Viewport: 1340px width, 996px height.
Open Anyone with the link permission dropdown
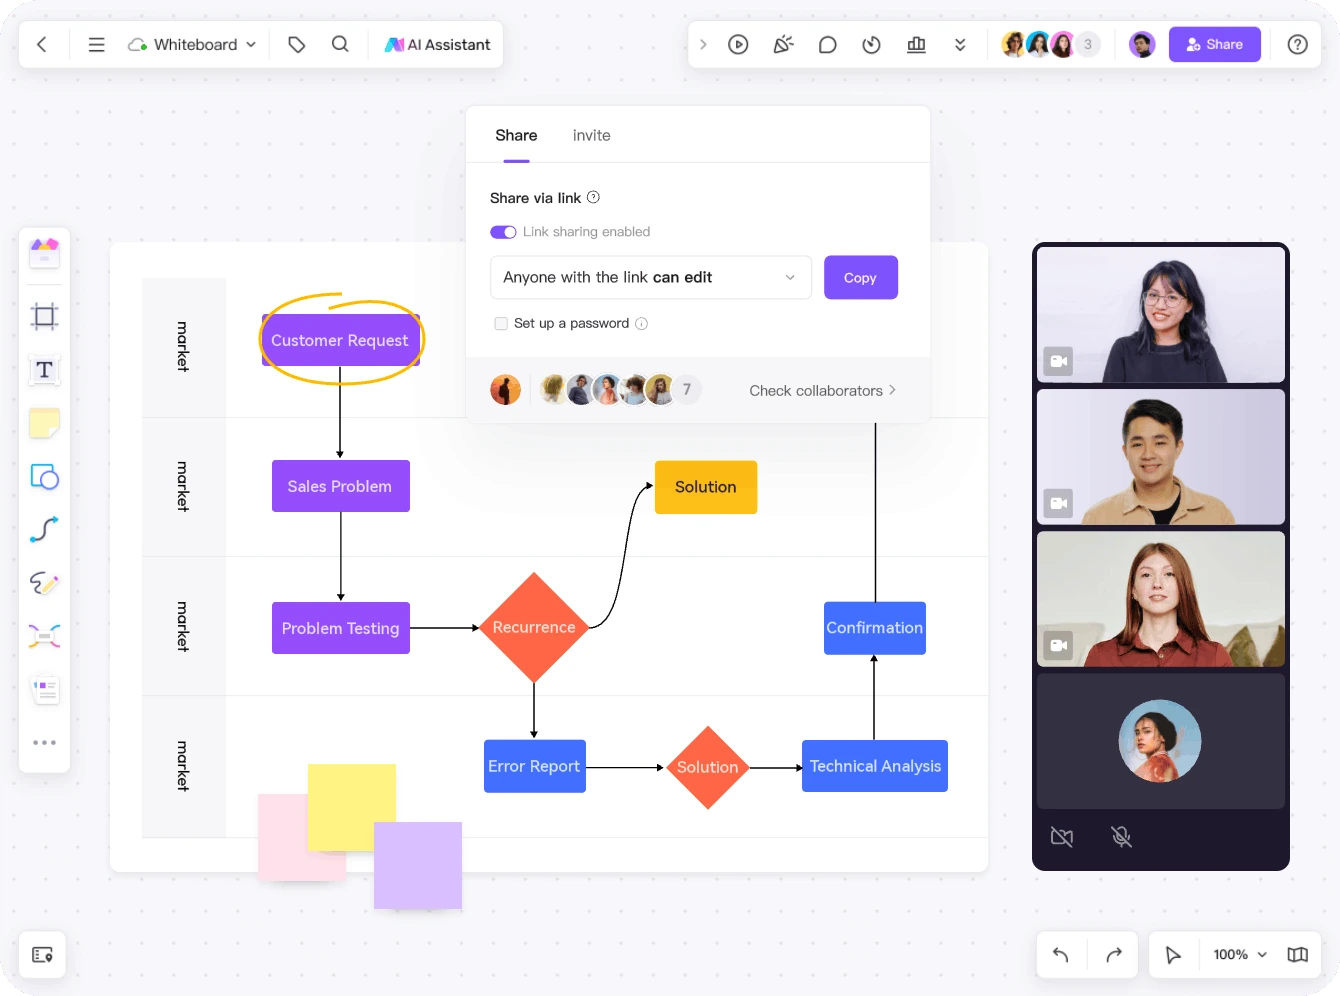pyautogui.click(x=650, y=277)
